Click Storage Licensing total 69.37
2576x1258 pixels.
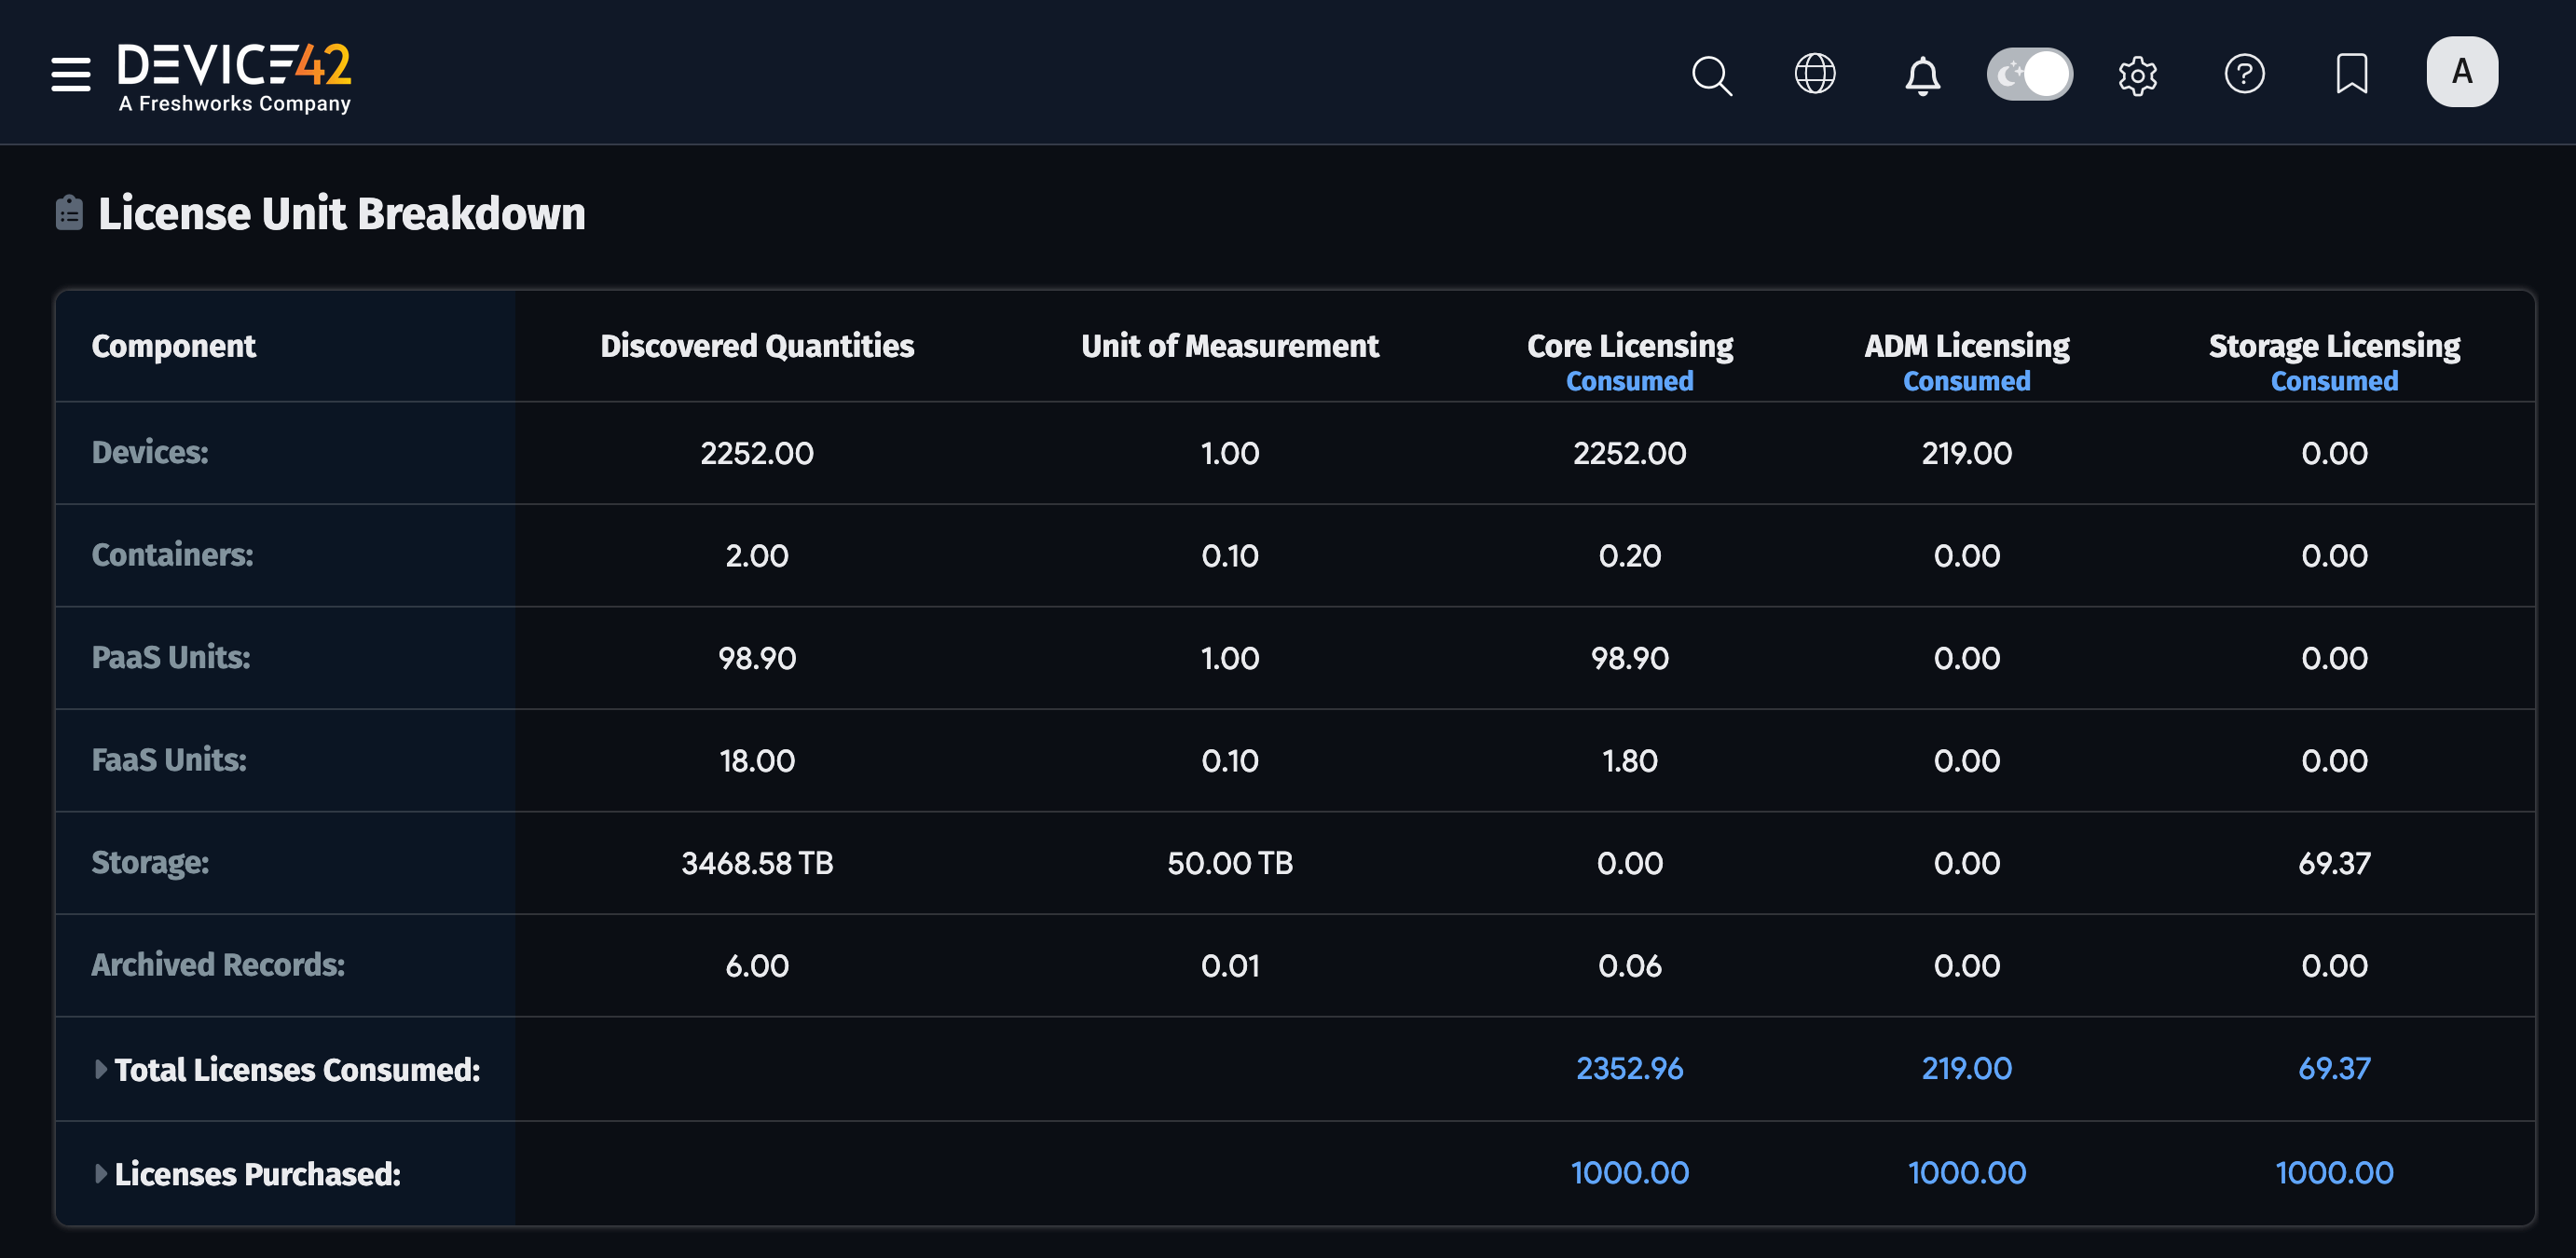tap(2333, 1068)
